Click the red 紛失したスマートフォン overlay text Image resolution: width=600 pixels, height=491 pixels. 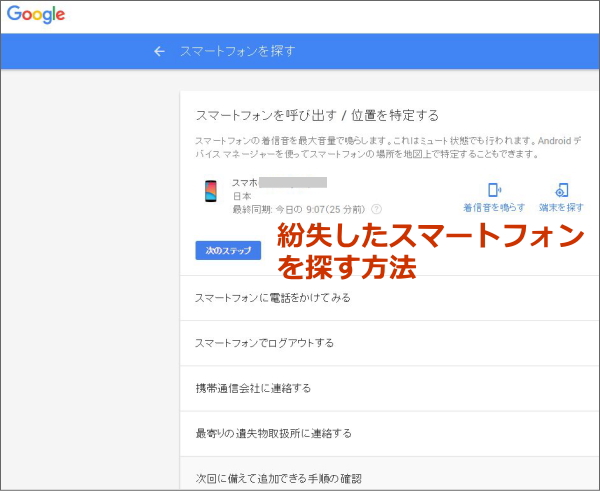[430, 238]
